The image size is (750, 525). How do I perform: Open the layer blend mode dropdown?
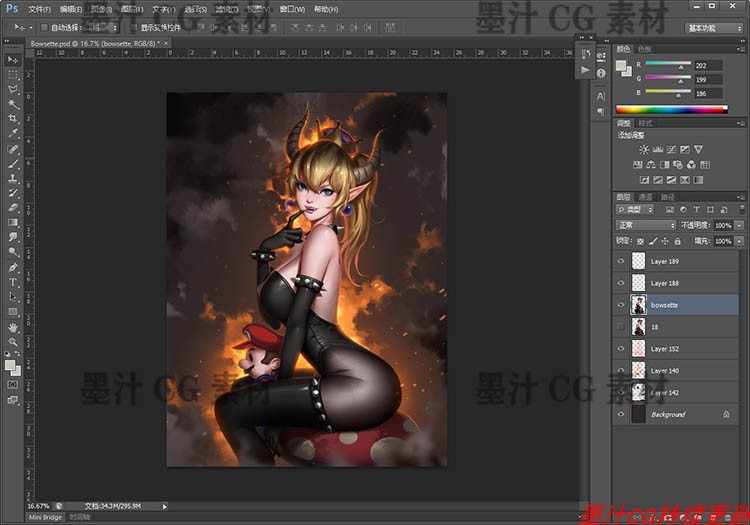[x=645, y=225]
